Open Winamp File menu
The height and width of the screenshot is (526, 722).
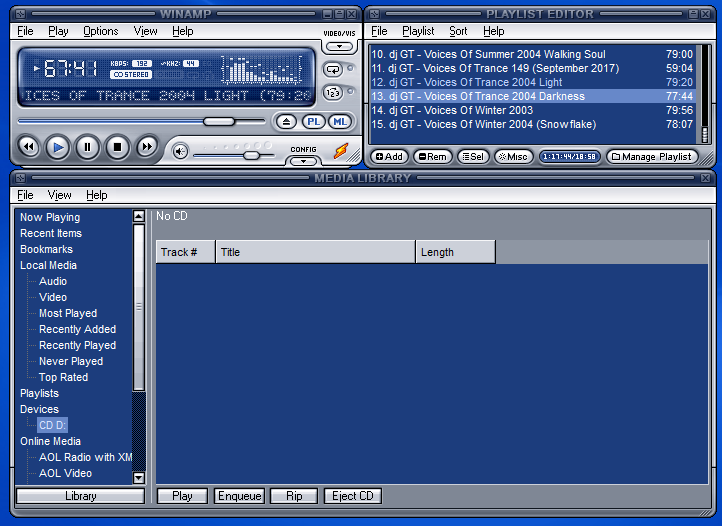25,31
